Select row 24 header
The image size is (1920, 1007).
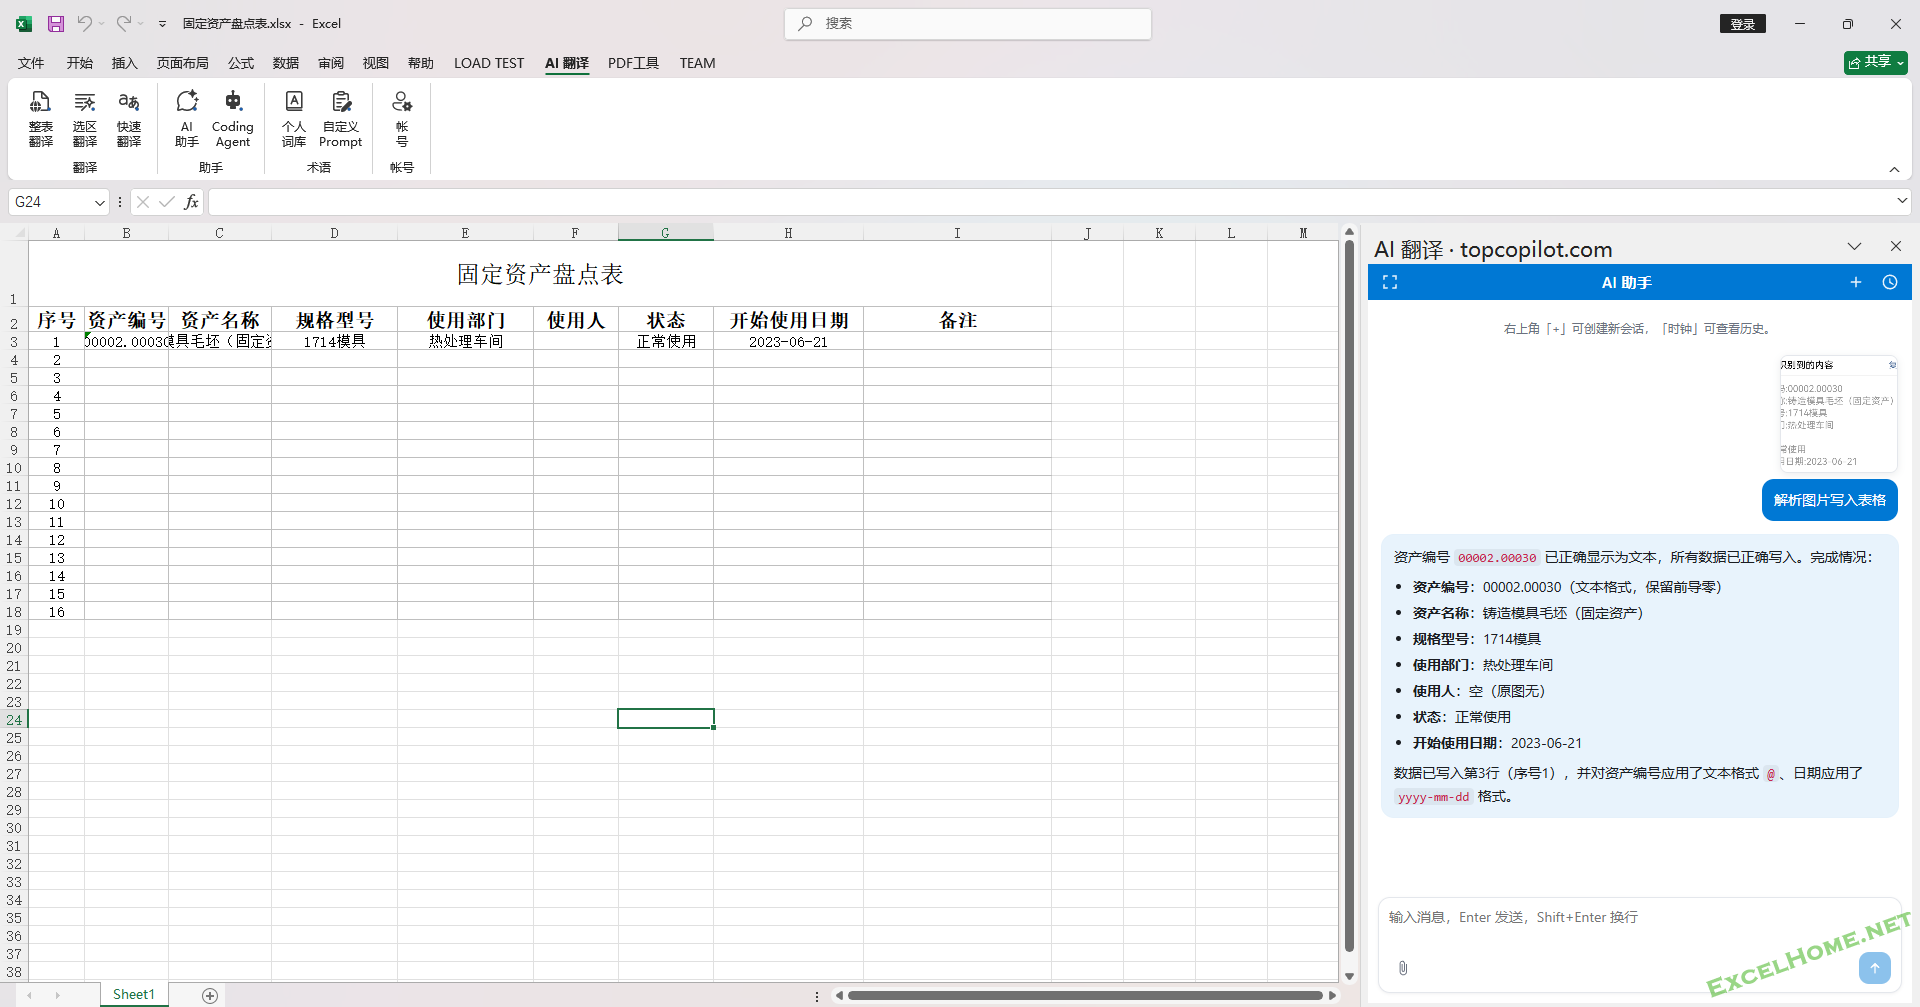click(14, 719)
